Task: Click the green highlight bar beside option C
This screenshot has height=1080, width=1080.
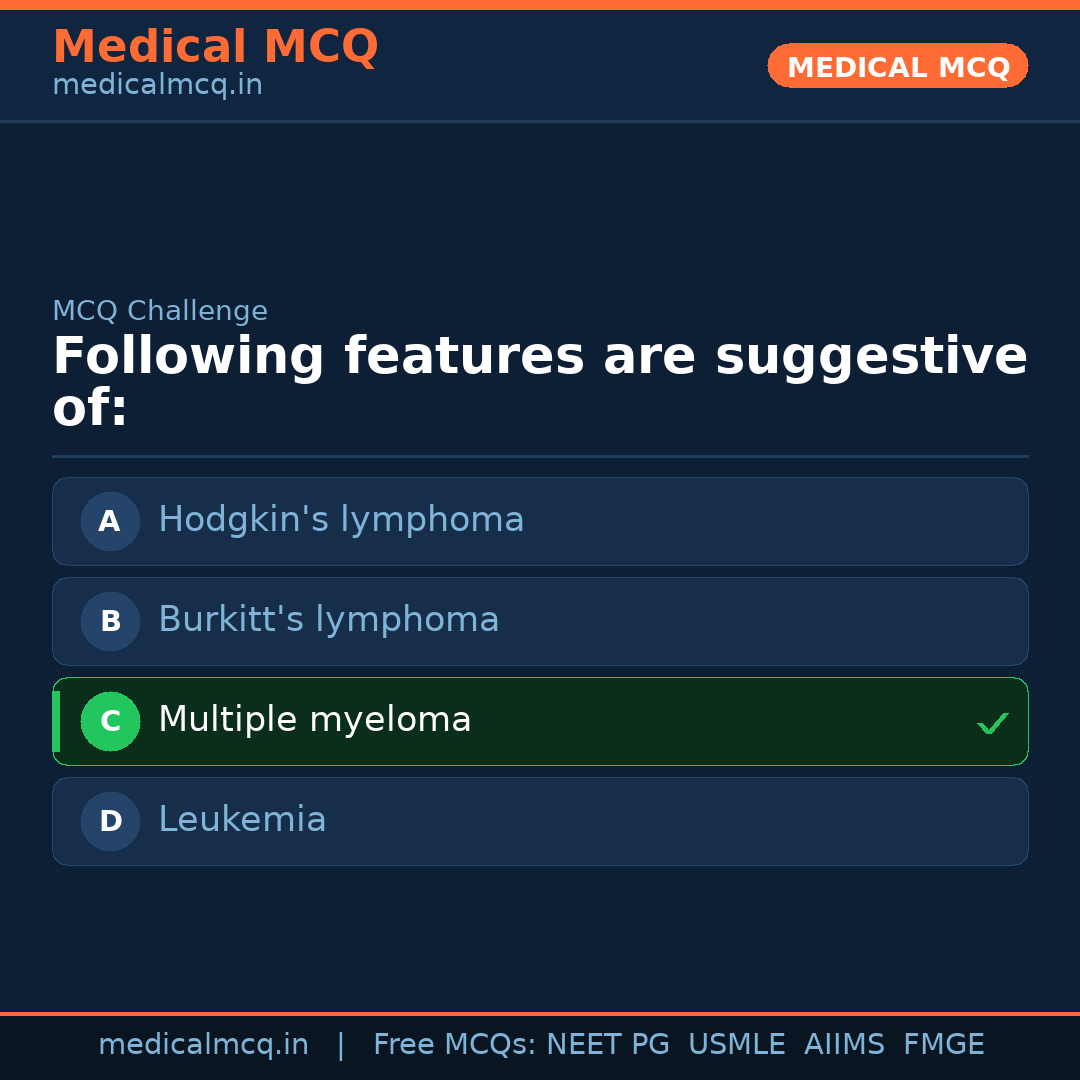Action: (55, 721)
